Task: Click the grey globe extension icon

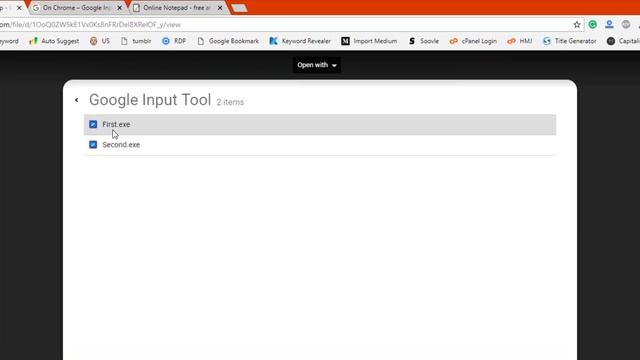Action: (626, 25)
